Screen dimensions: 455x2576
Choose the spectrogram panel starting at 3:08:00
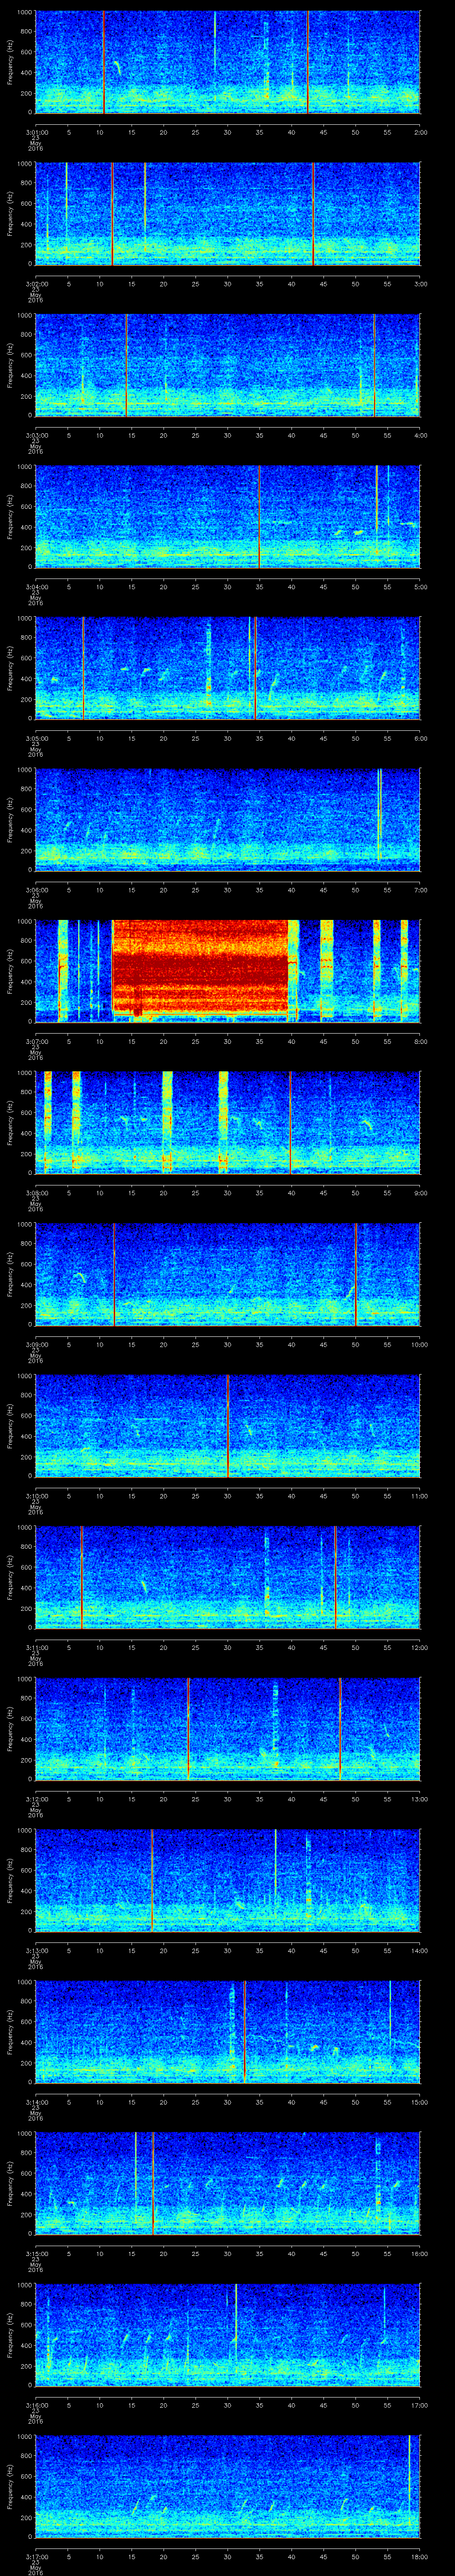pyautogui.click(x=228, y=1123)
